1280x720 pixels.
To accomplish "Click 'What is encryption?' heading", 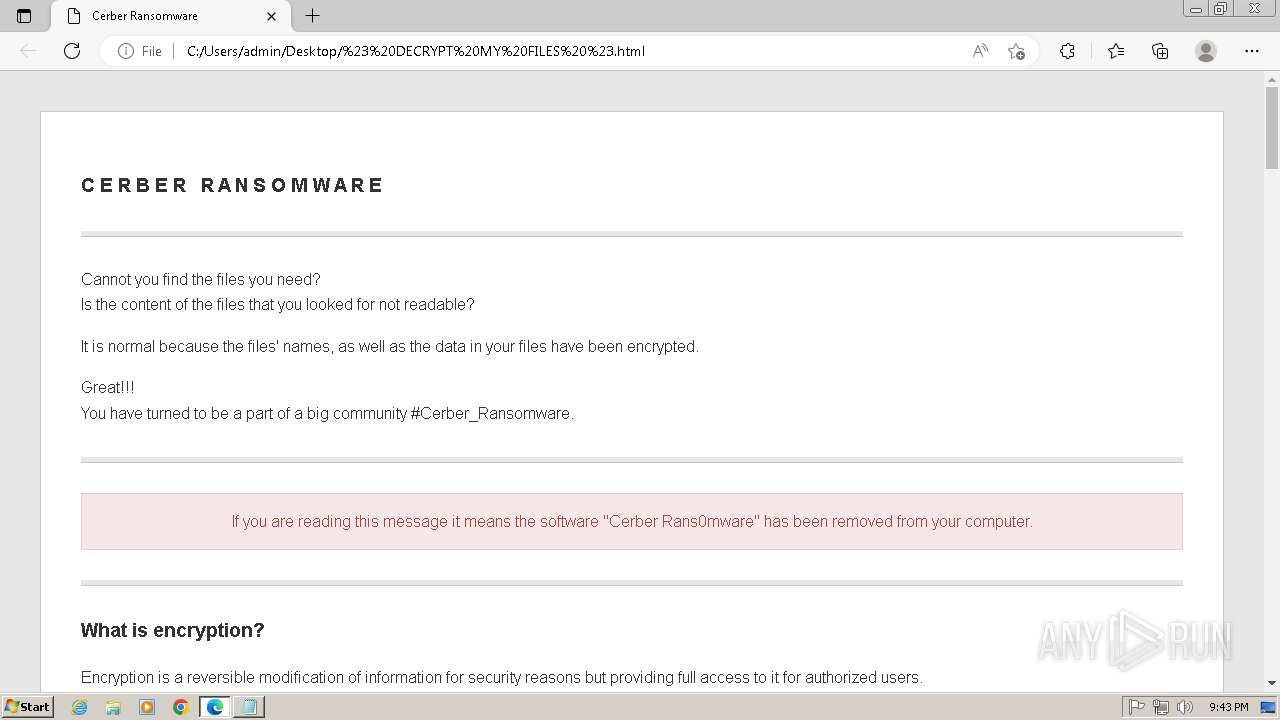I will [172, 630].
